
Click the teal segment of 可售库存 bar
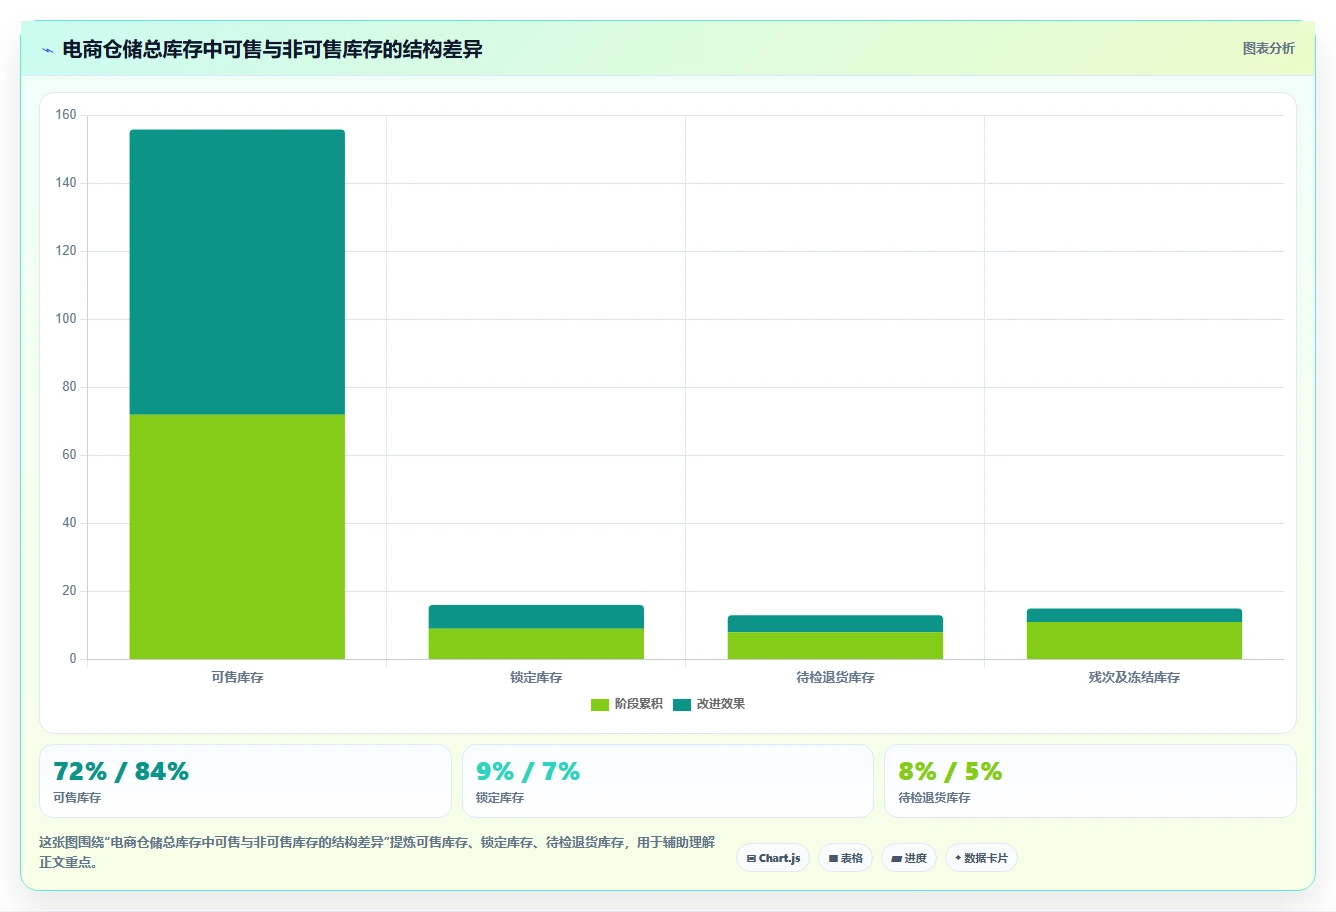(x=237, y=272)
